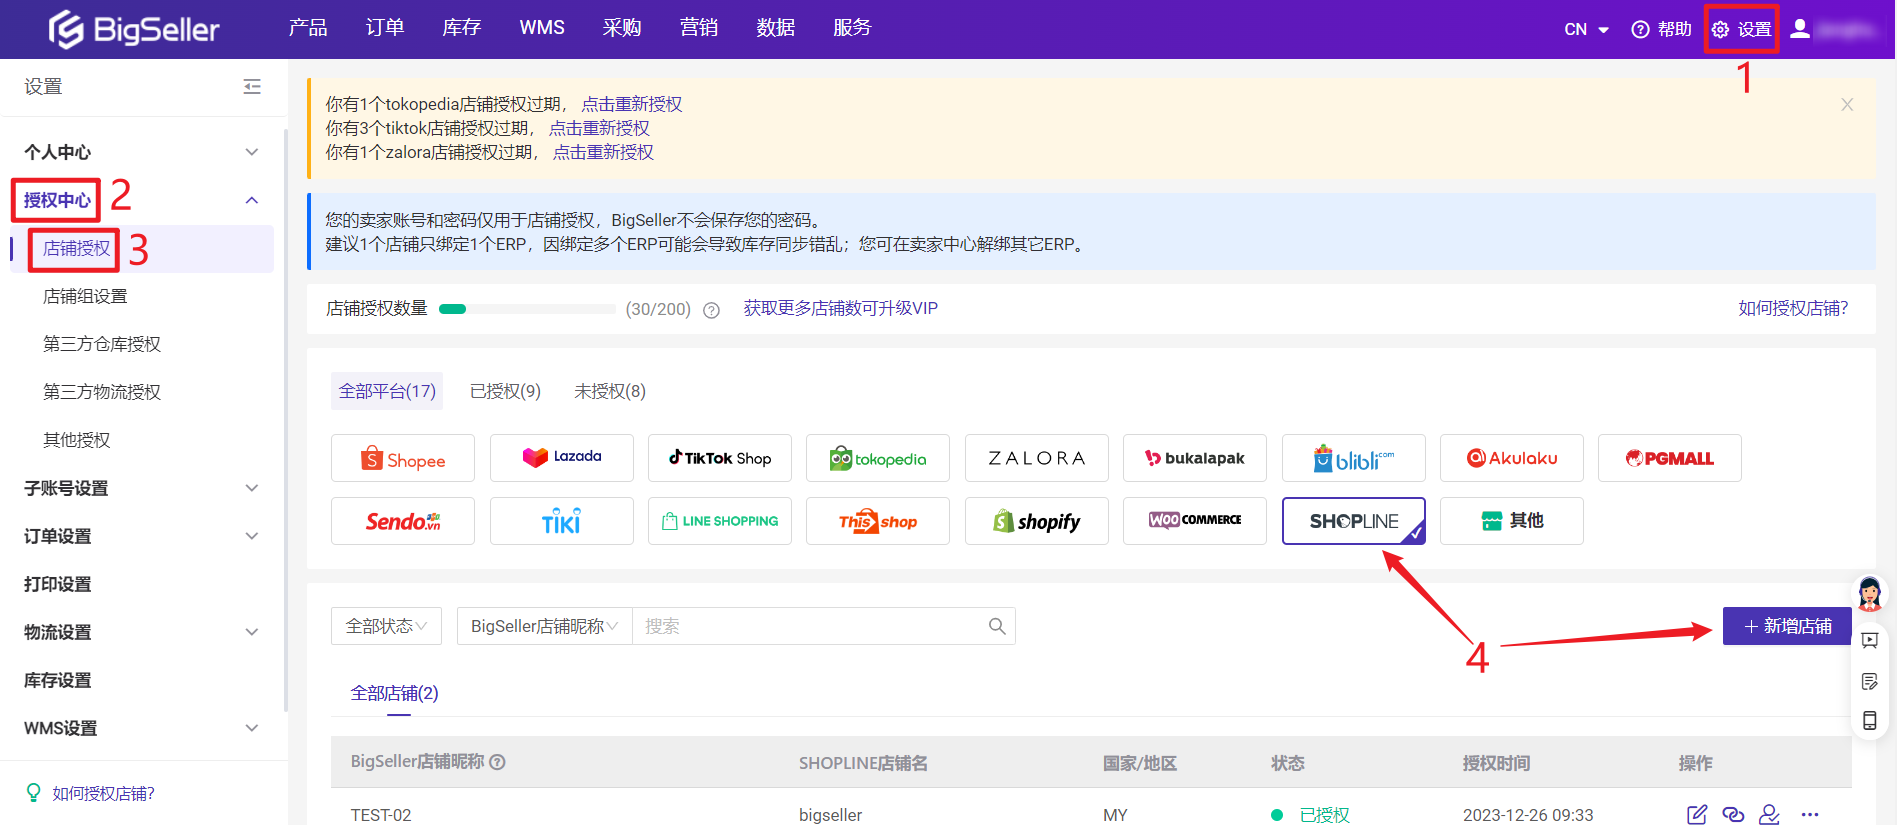Viewport: 1897px width, 825px height.
Task: Select the Akulaku platform tile
Action: (x=1512, y=458)
